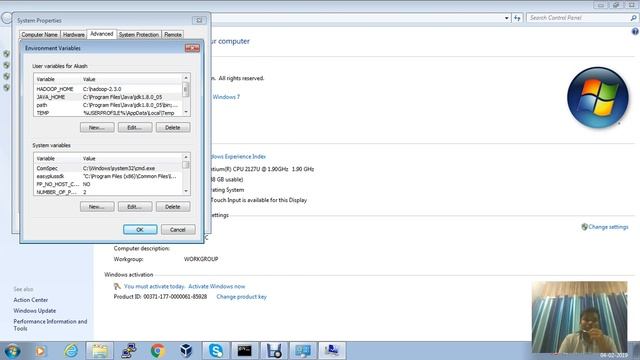Open Action Center link
Screen dimensions: 640x360
[31, 300]
